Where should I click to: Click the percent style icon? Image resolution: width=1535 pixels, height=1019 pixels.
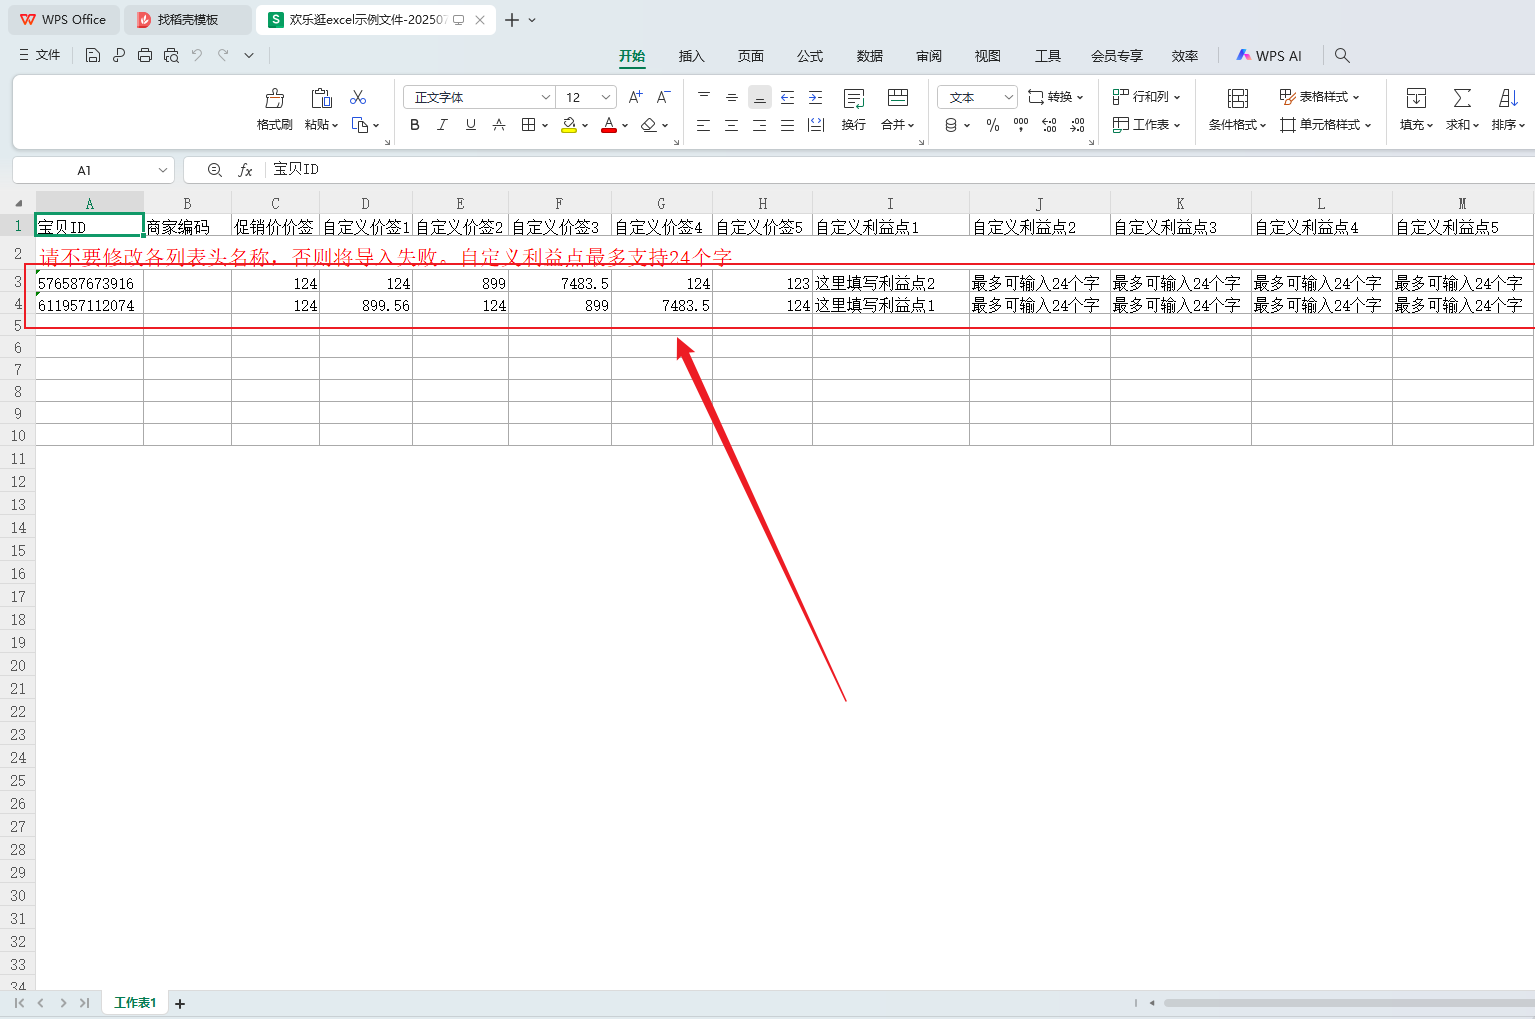click(x=992, y=125)
